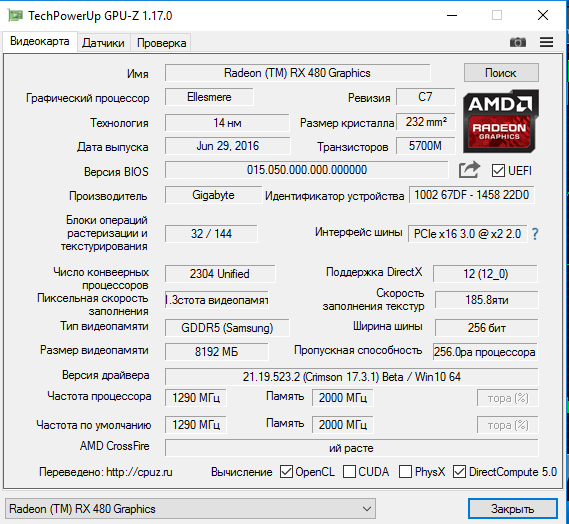
Task: Close the GPU-Z window with X
Action: 543,15
